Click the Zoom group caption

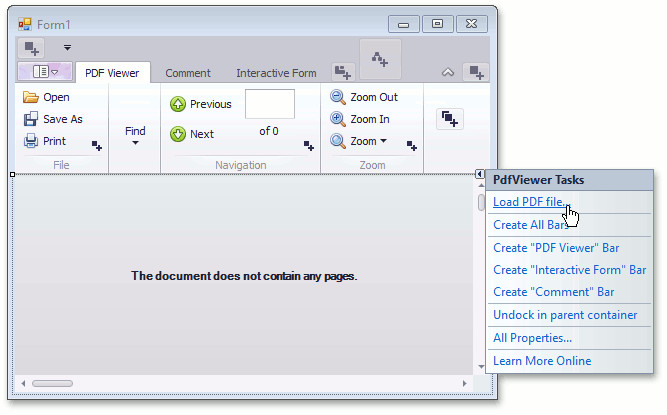[372, 165]
